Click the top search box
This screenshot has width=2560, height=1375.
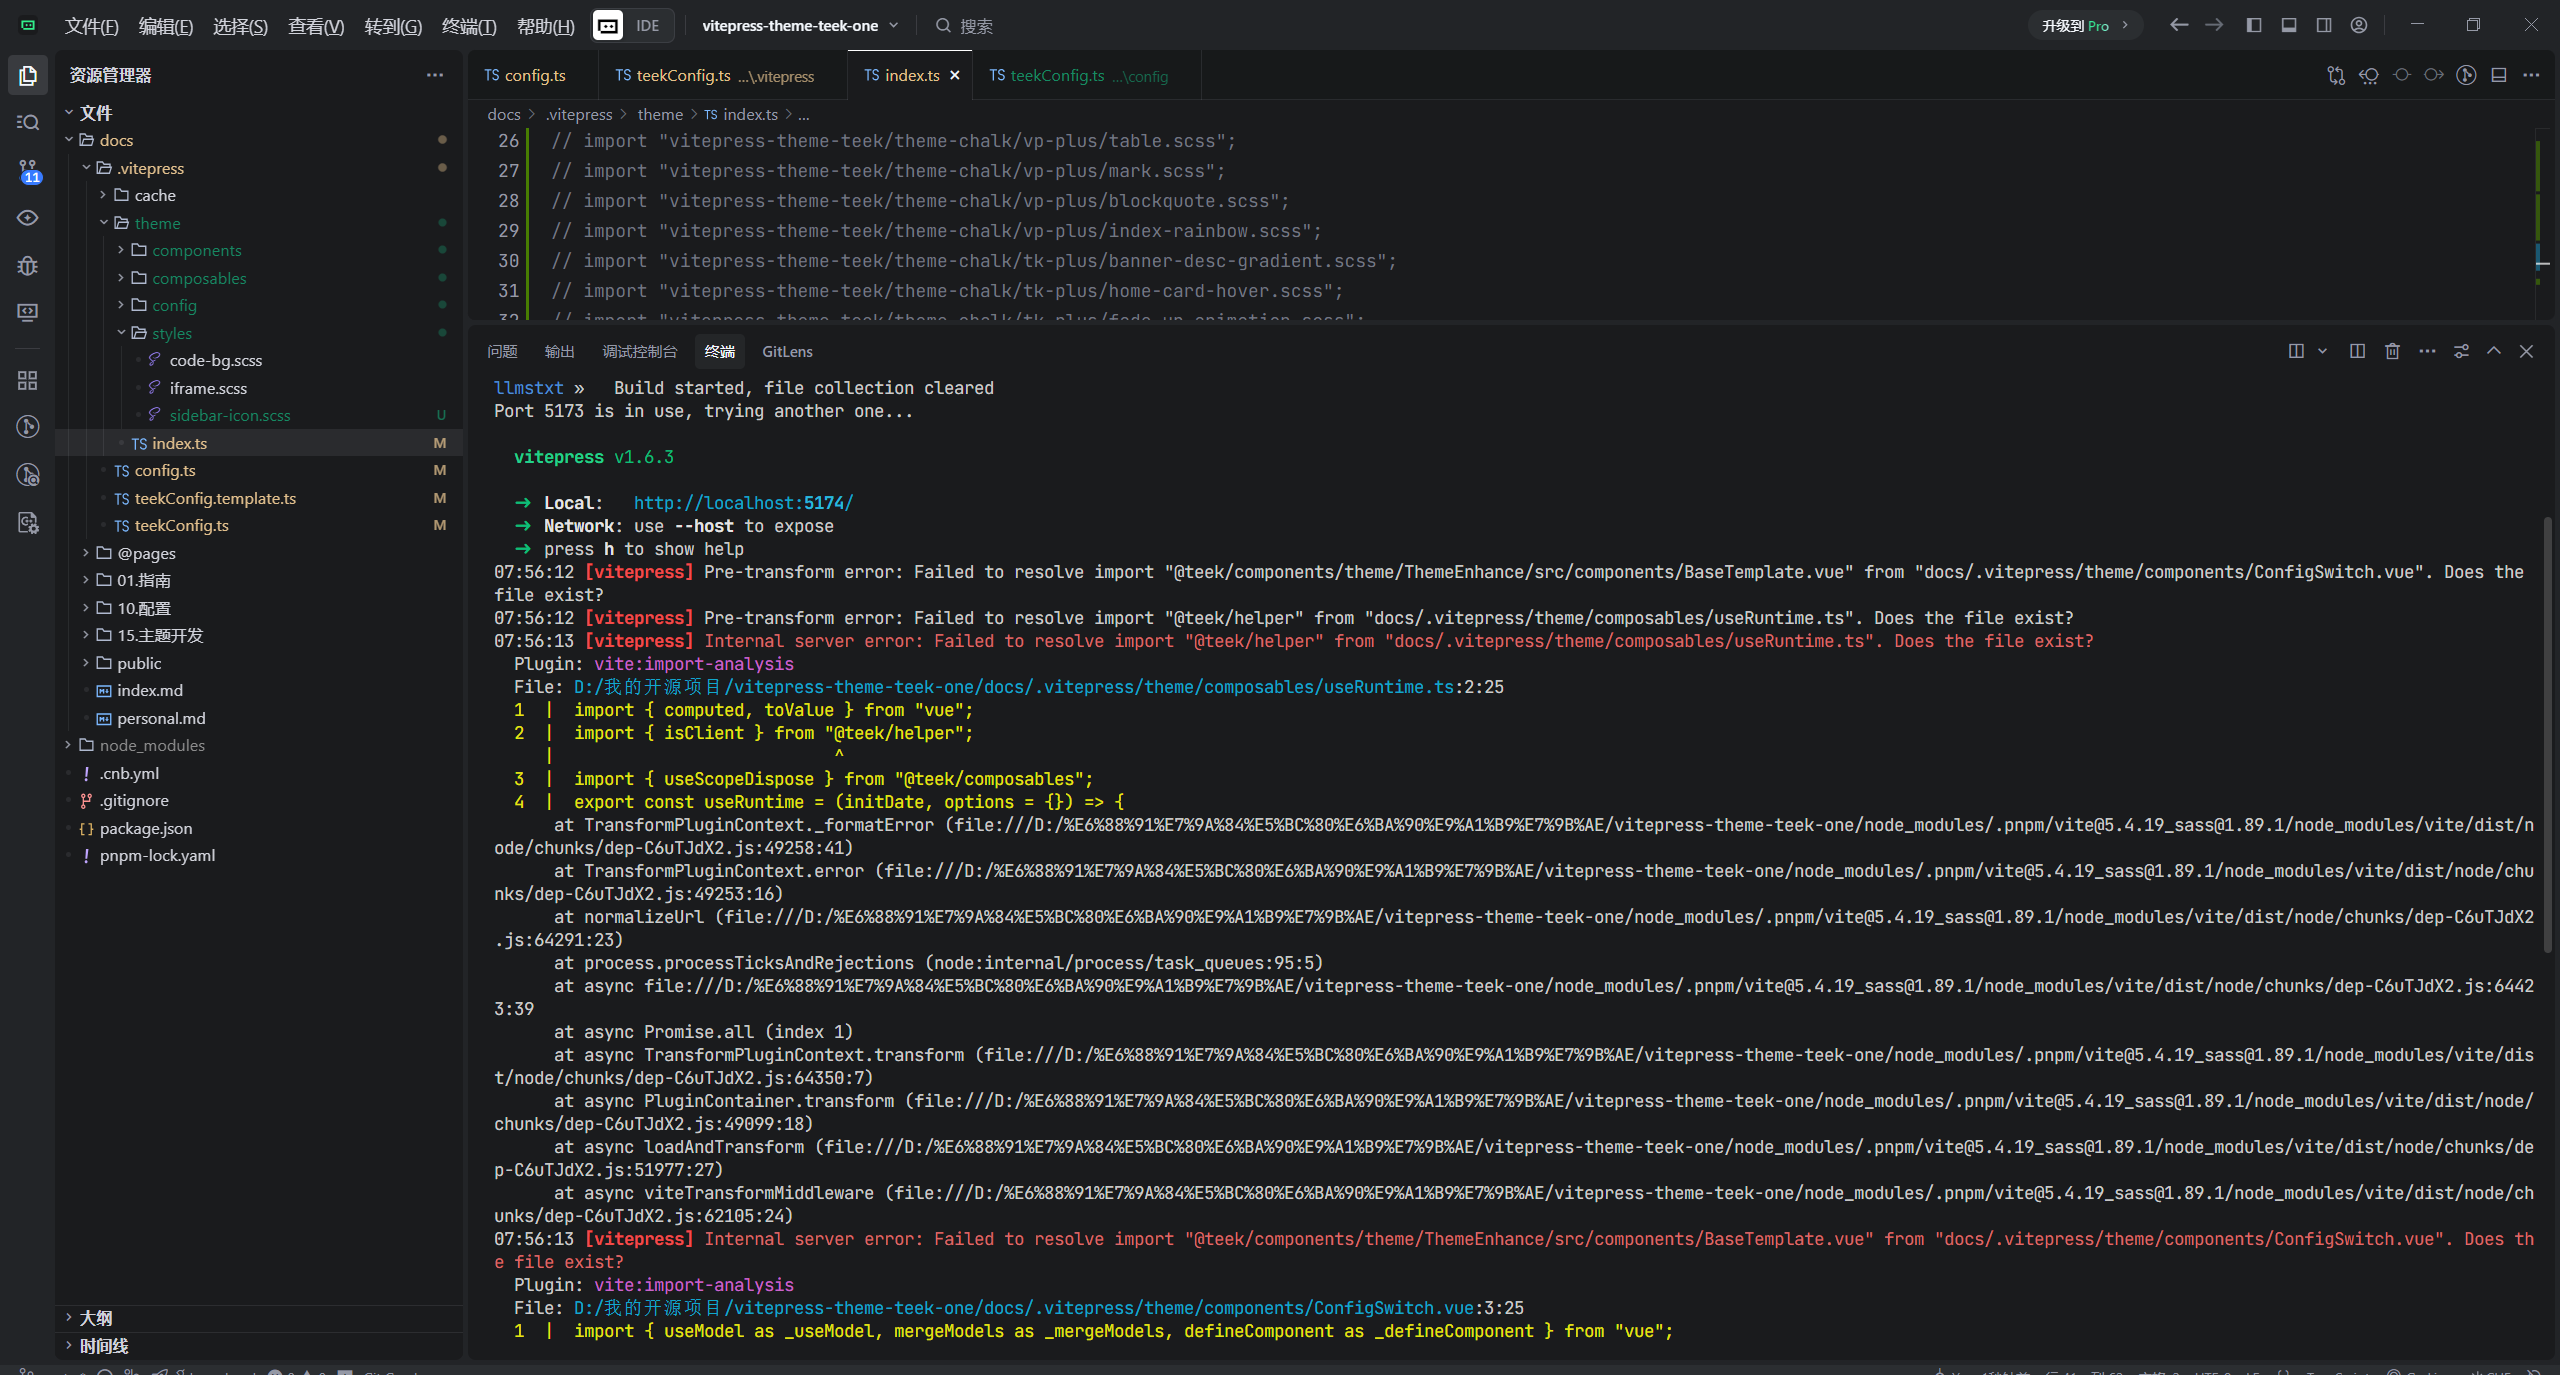975,25
